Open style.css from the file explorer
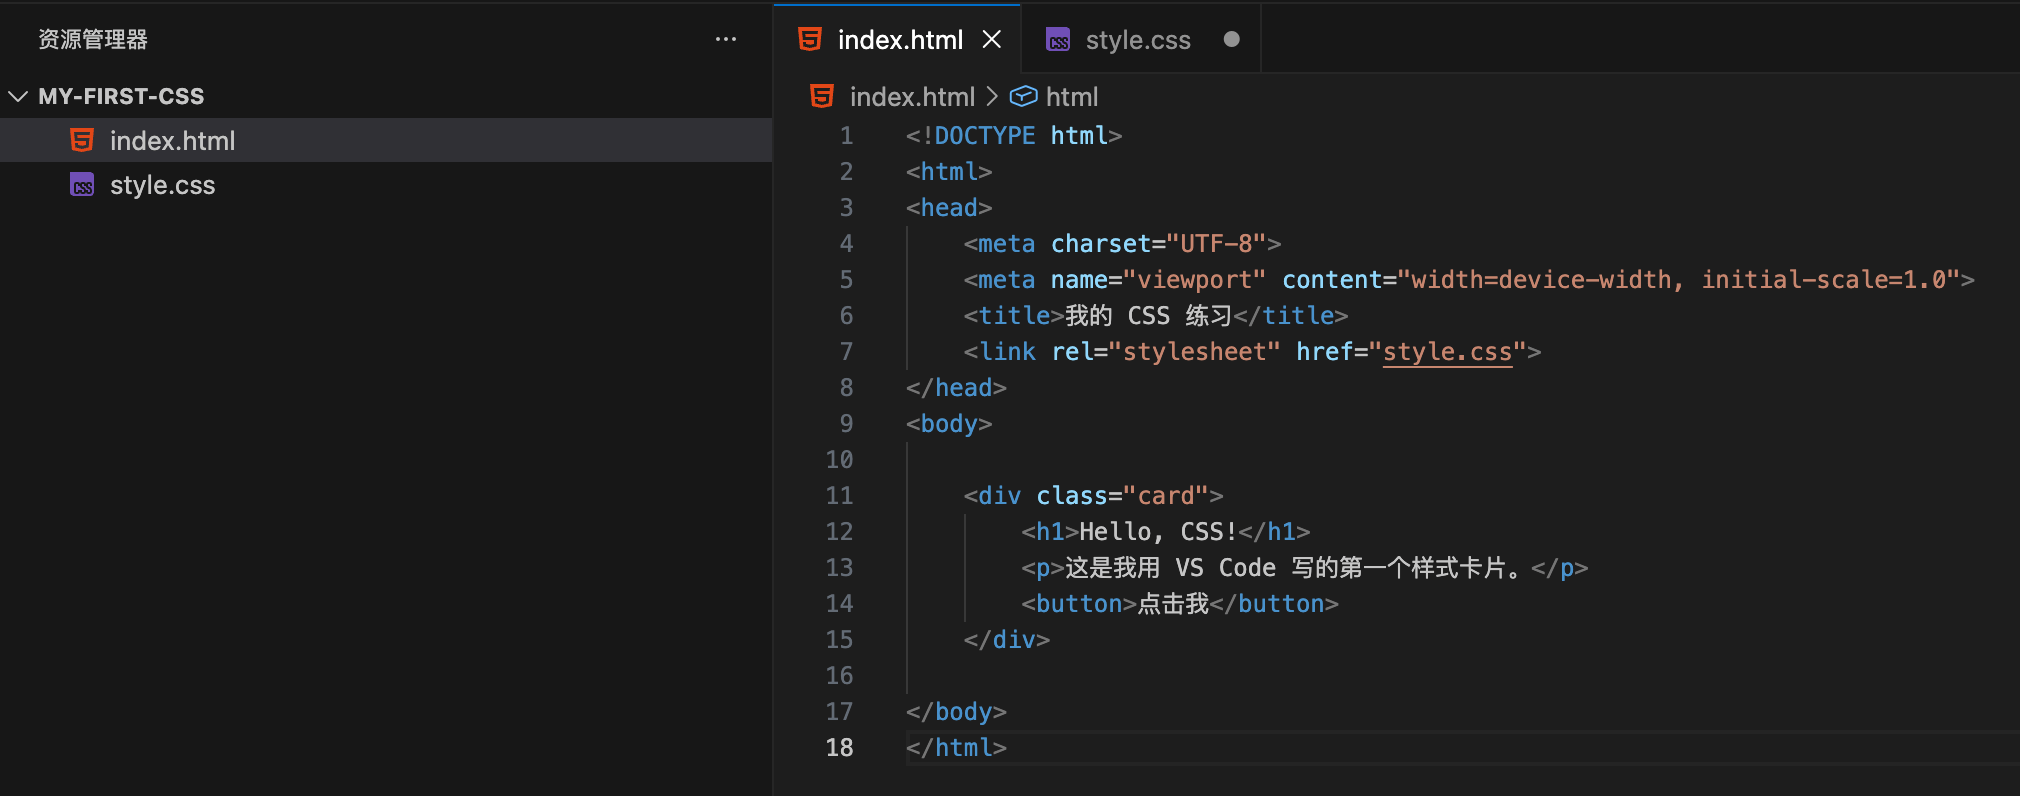This screenshot has height=796, width=2020. pyautogui.click(x=162, y=185)
